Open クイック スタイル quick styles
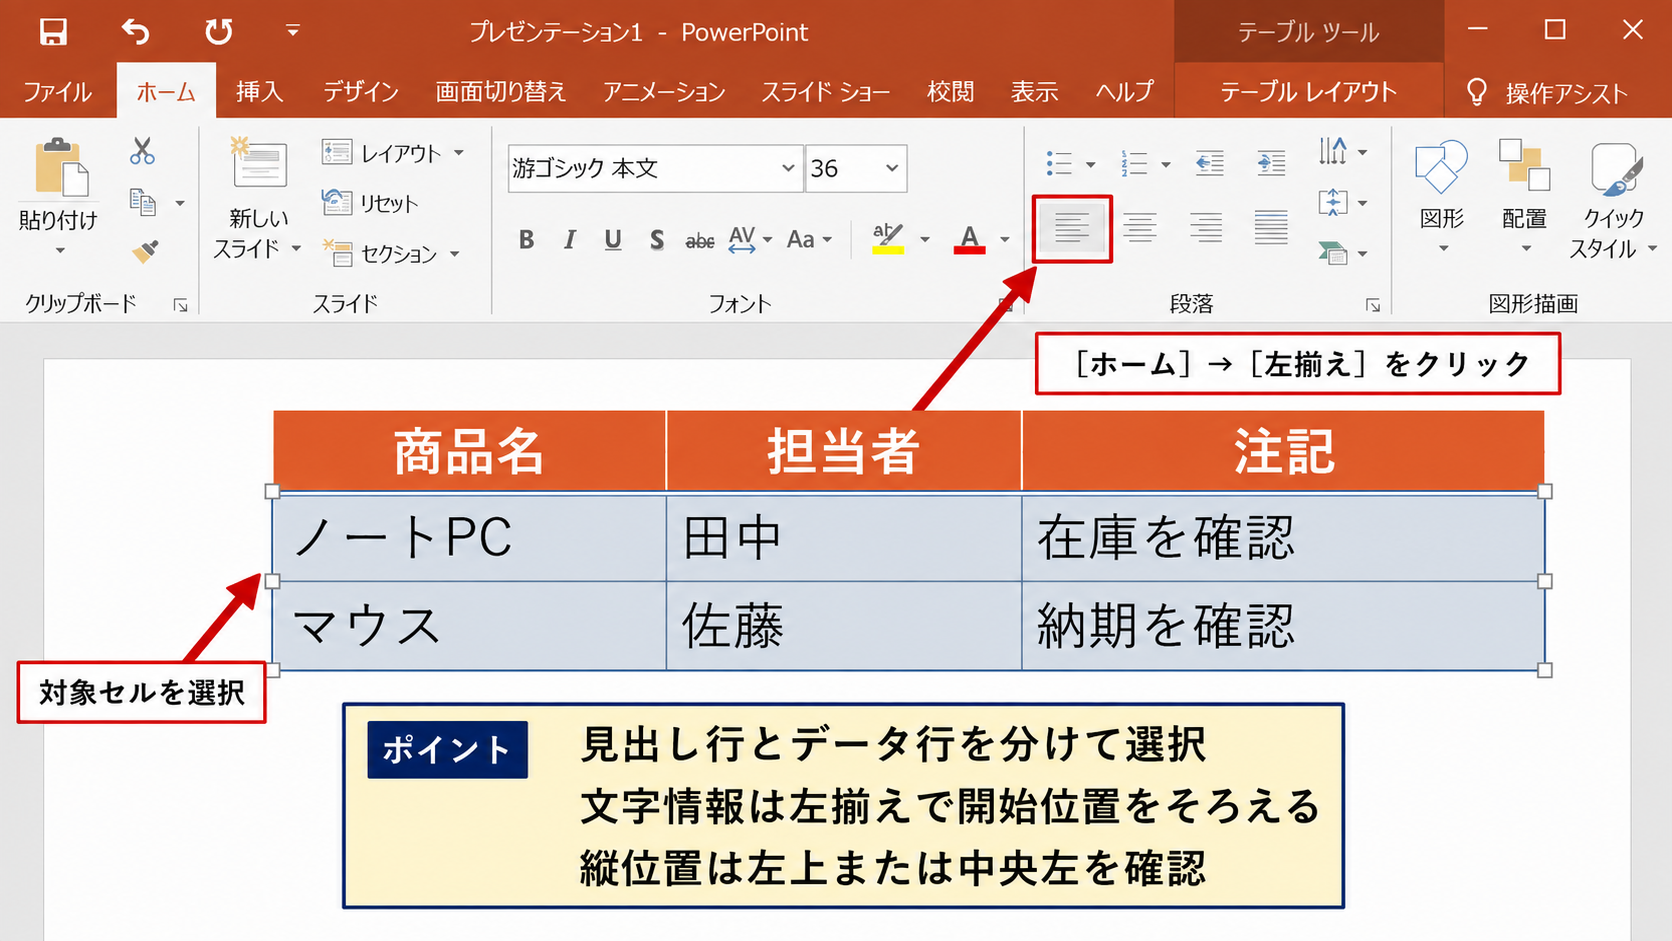 point(1612,198)
